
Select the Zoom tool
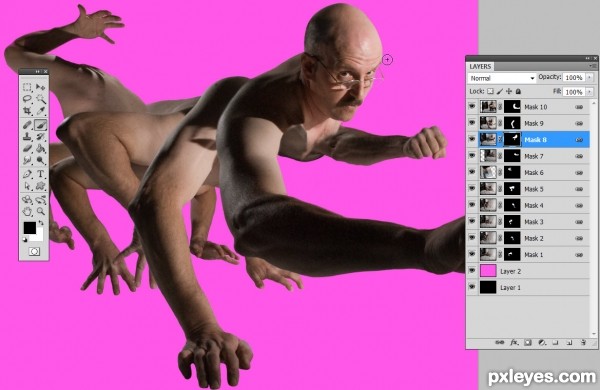40,211
